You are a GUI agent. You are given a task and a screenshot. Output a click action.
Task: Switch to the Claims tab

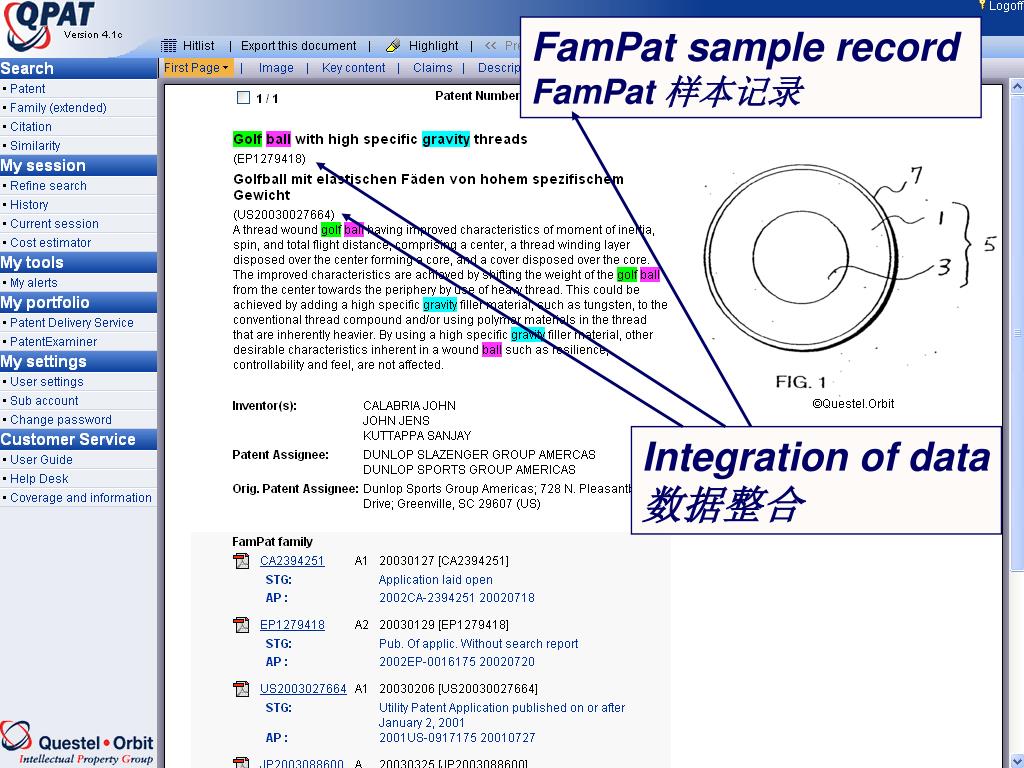[x=432, y=68]
